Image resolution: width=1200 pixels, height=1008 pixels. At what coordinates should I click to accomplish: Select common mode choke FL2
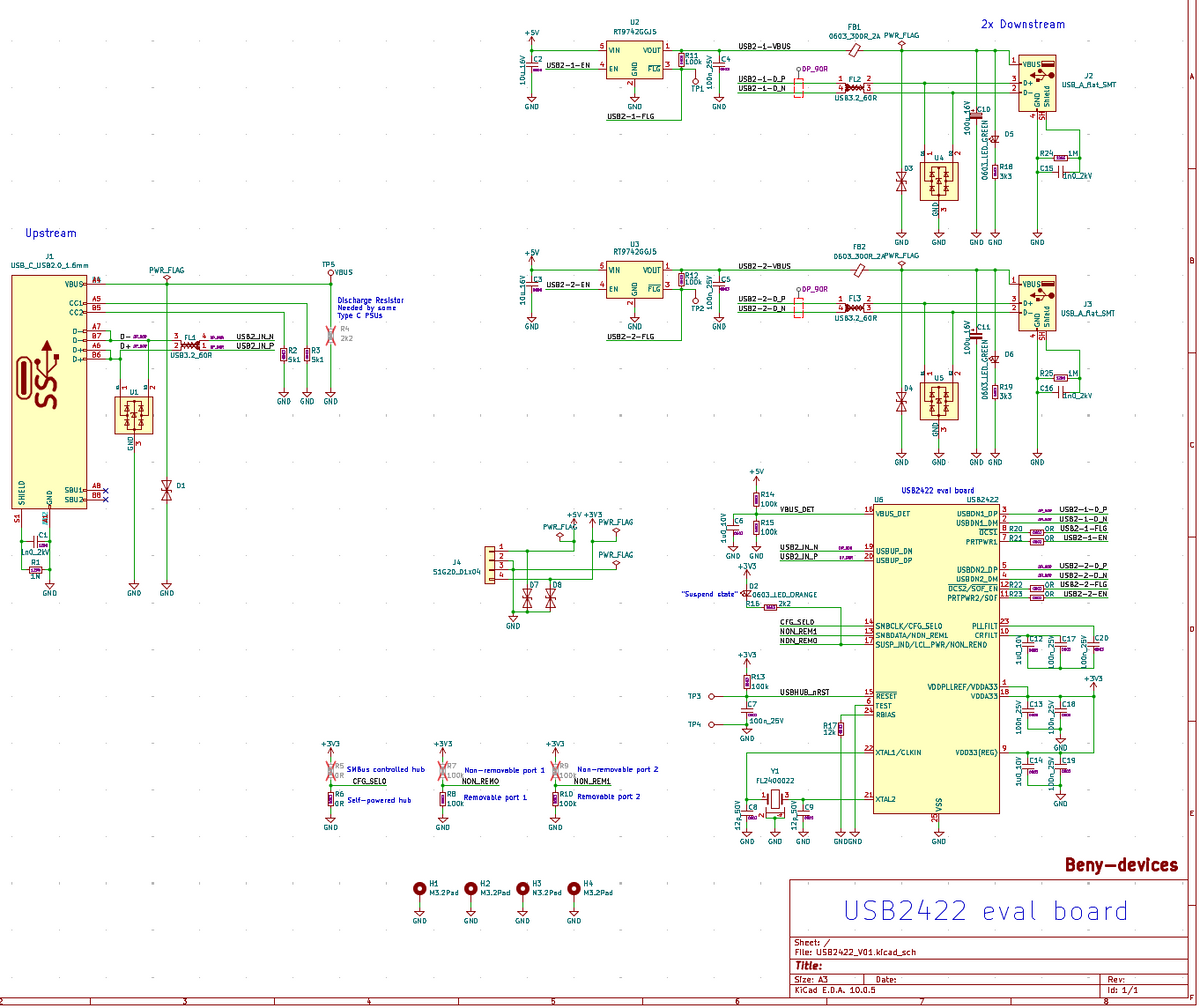(x=854, y=87)
